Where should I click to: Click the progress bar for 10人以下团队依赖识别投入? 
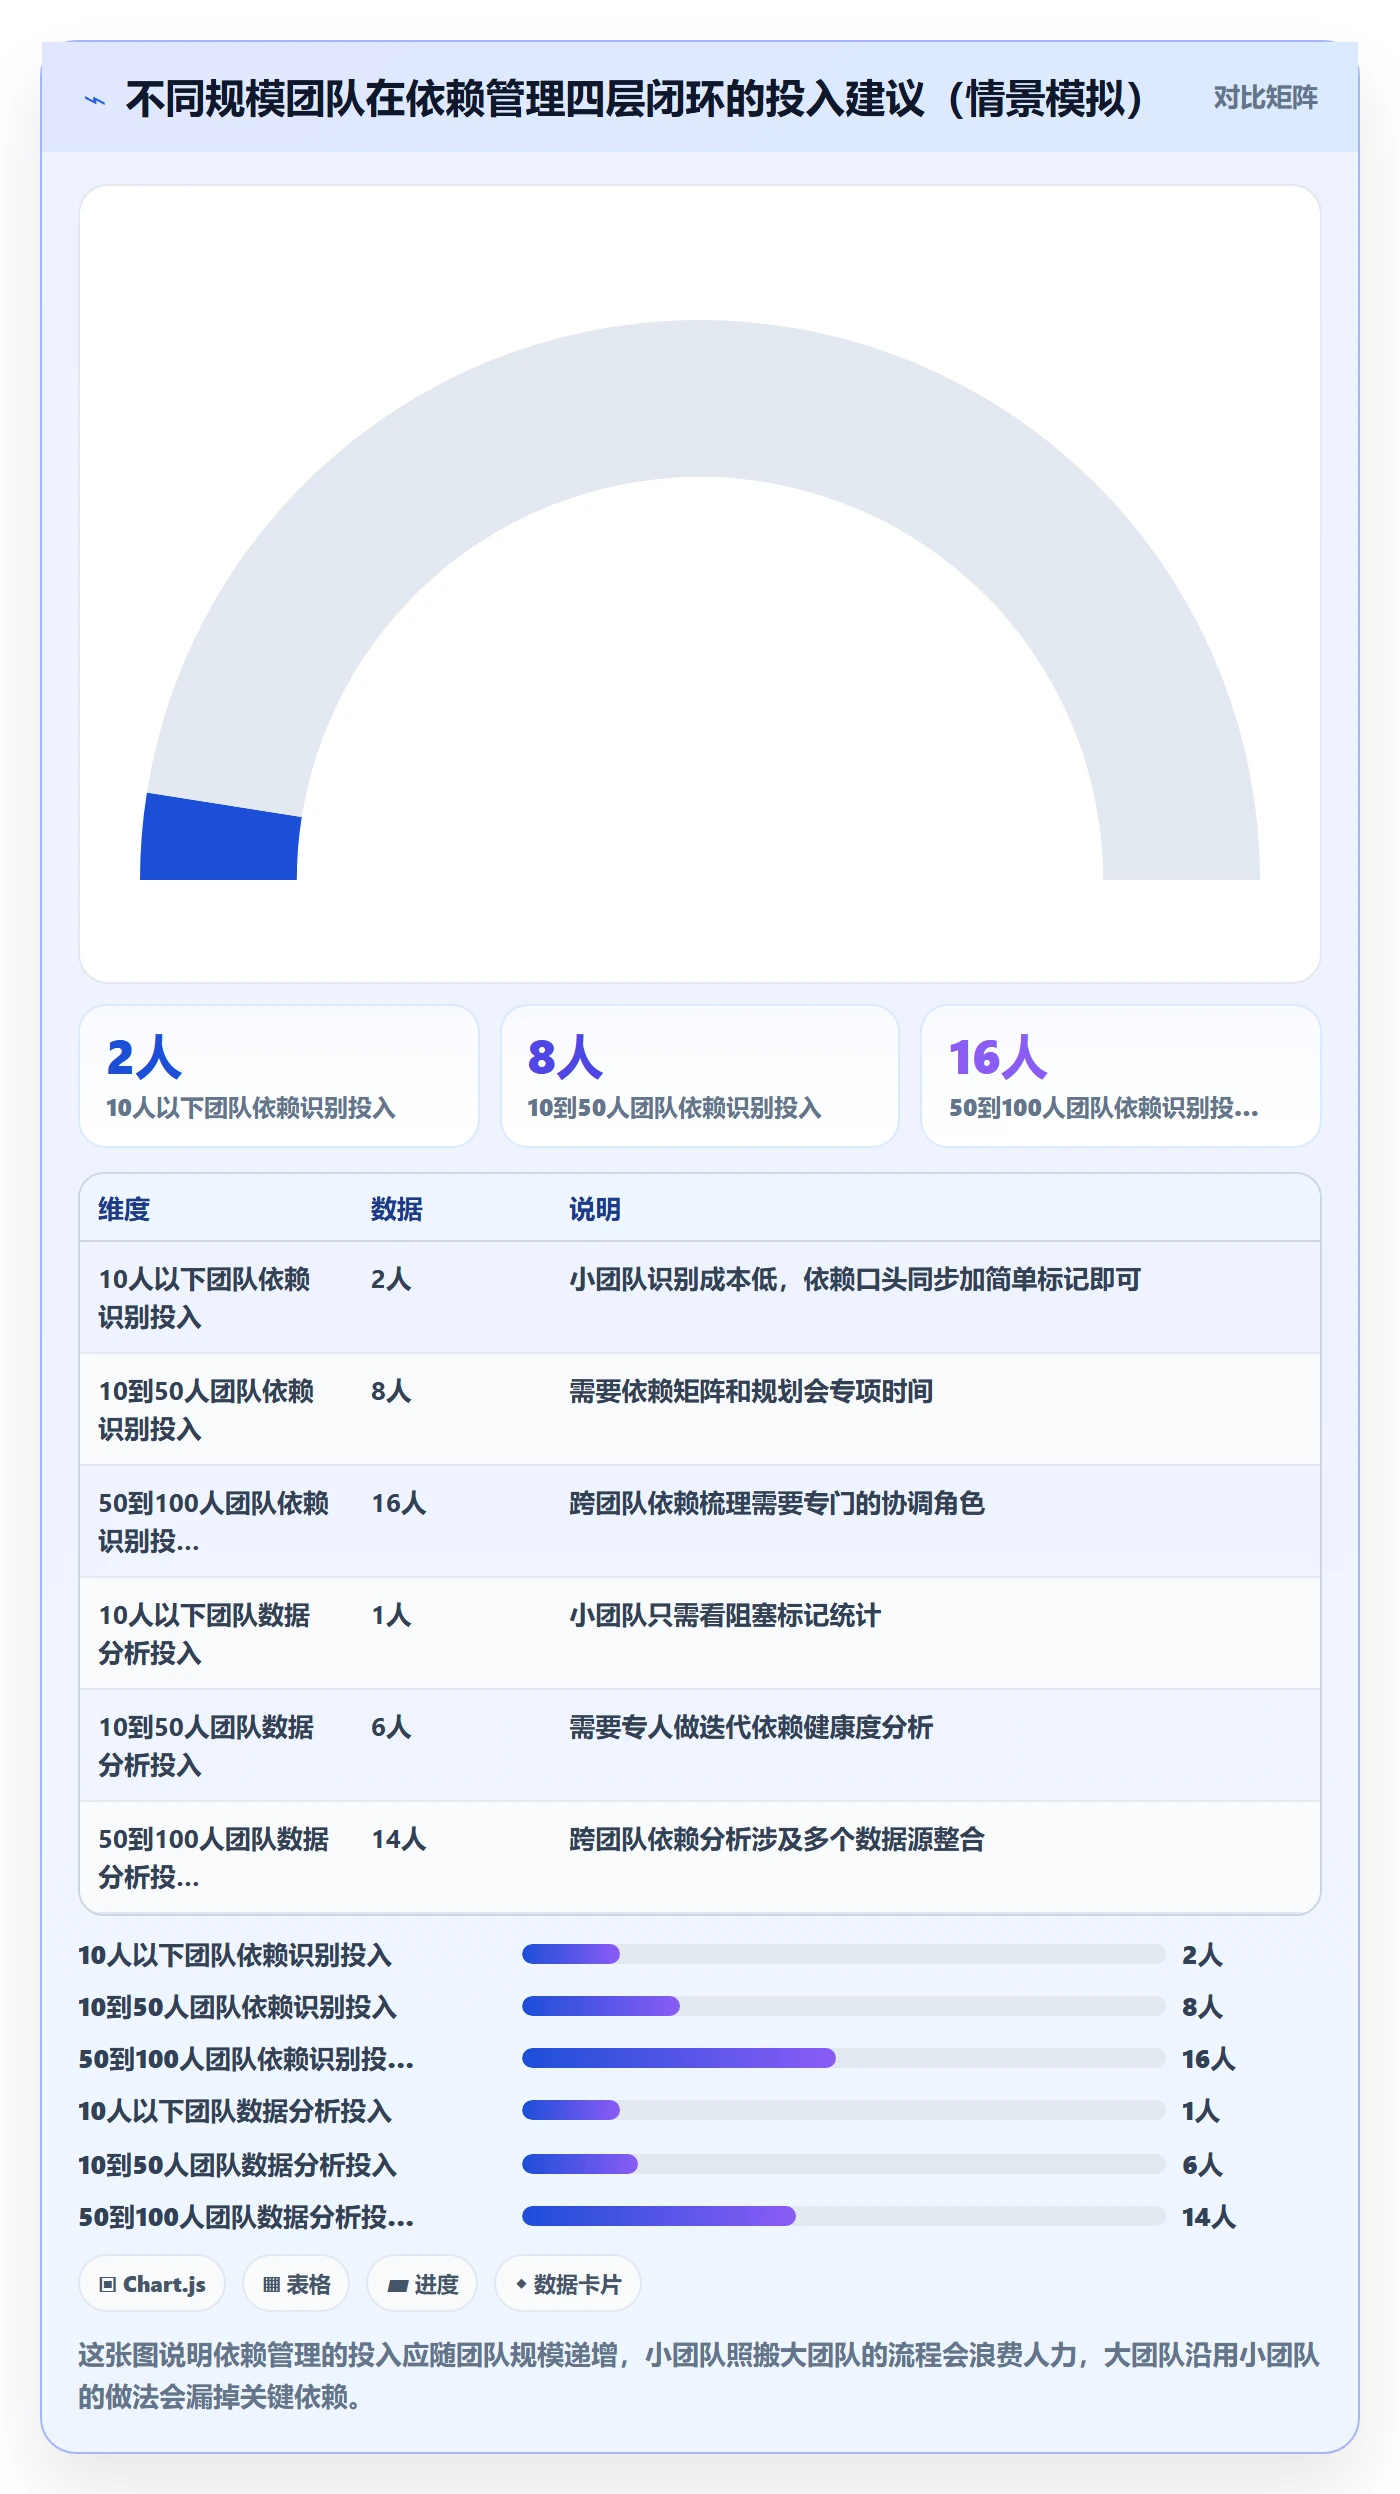point(844,1953)
